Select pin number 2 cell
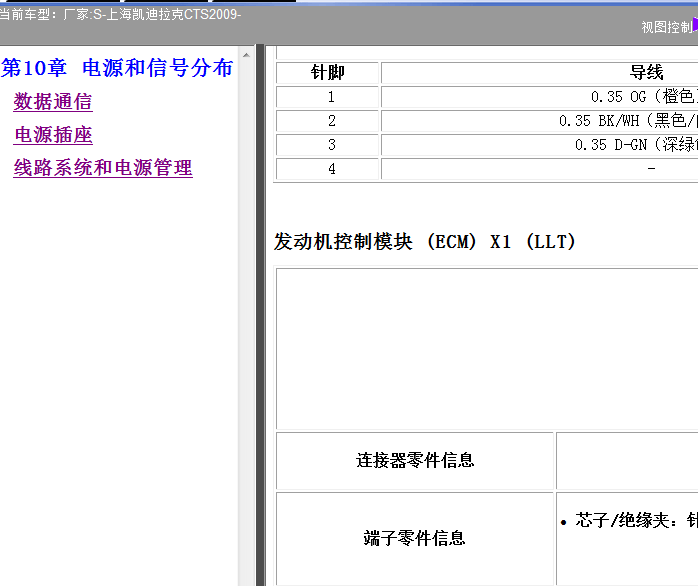Viewport: 698px width, 586px height. [327, 121]
